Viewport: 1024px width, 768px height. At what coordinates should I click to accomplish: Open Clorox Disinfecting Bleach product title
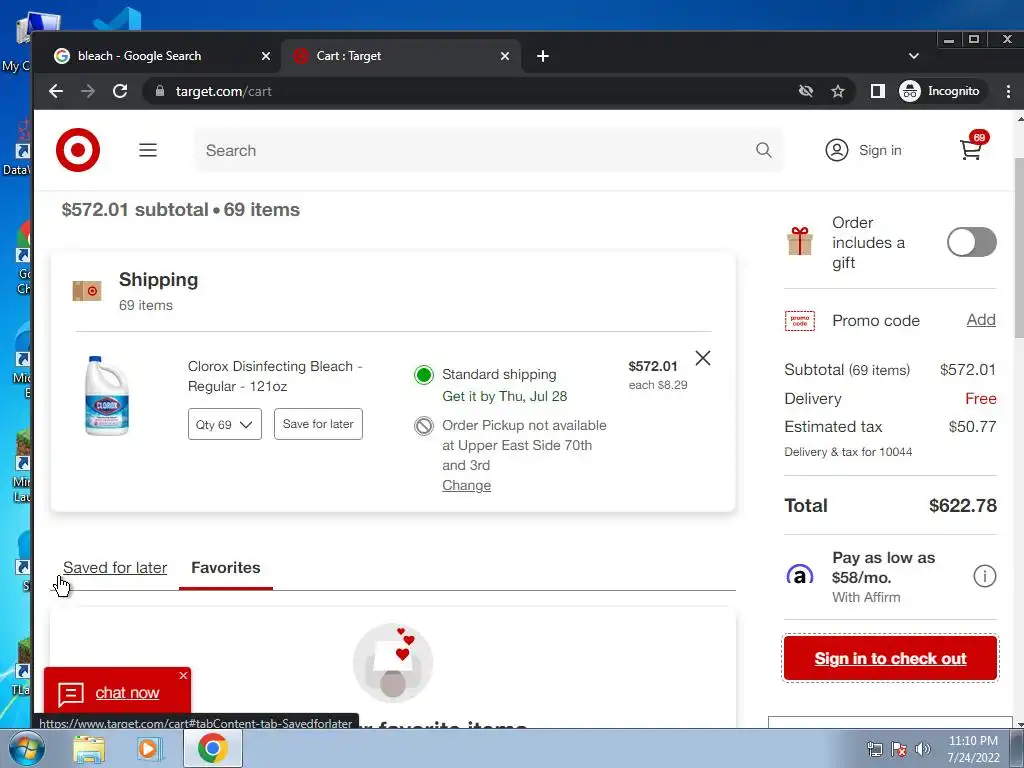point(275,376)
